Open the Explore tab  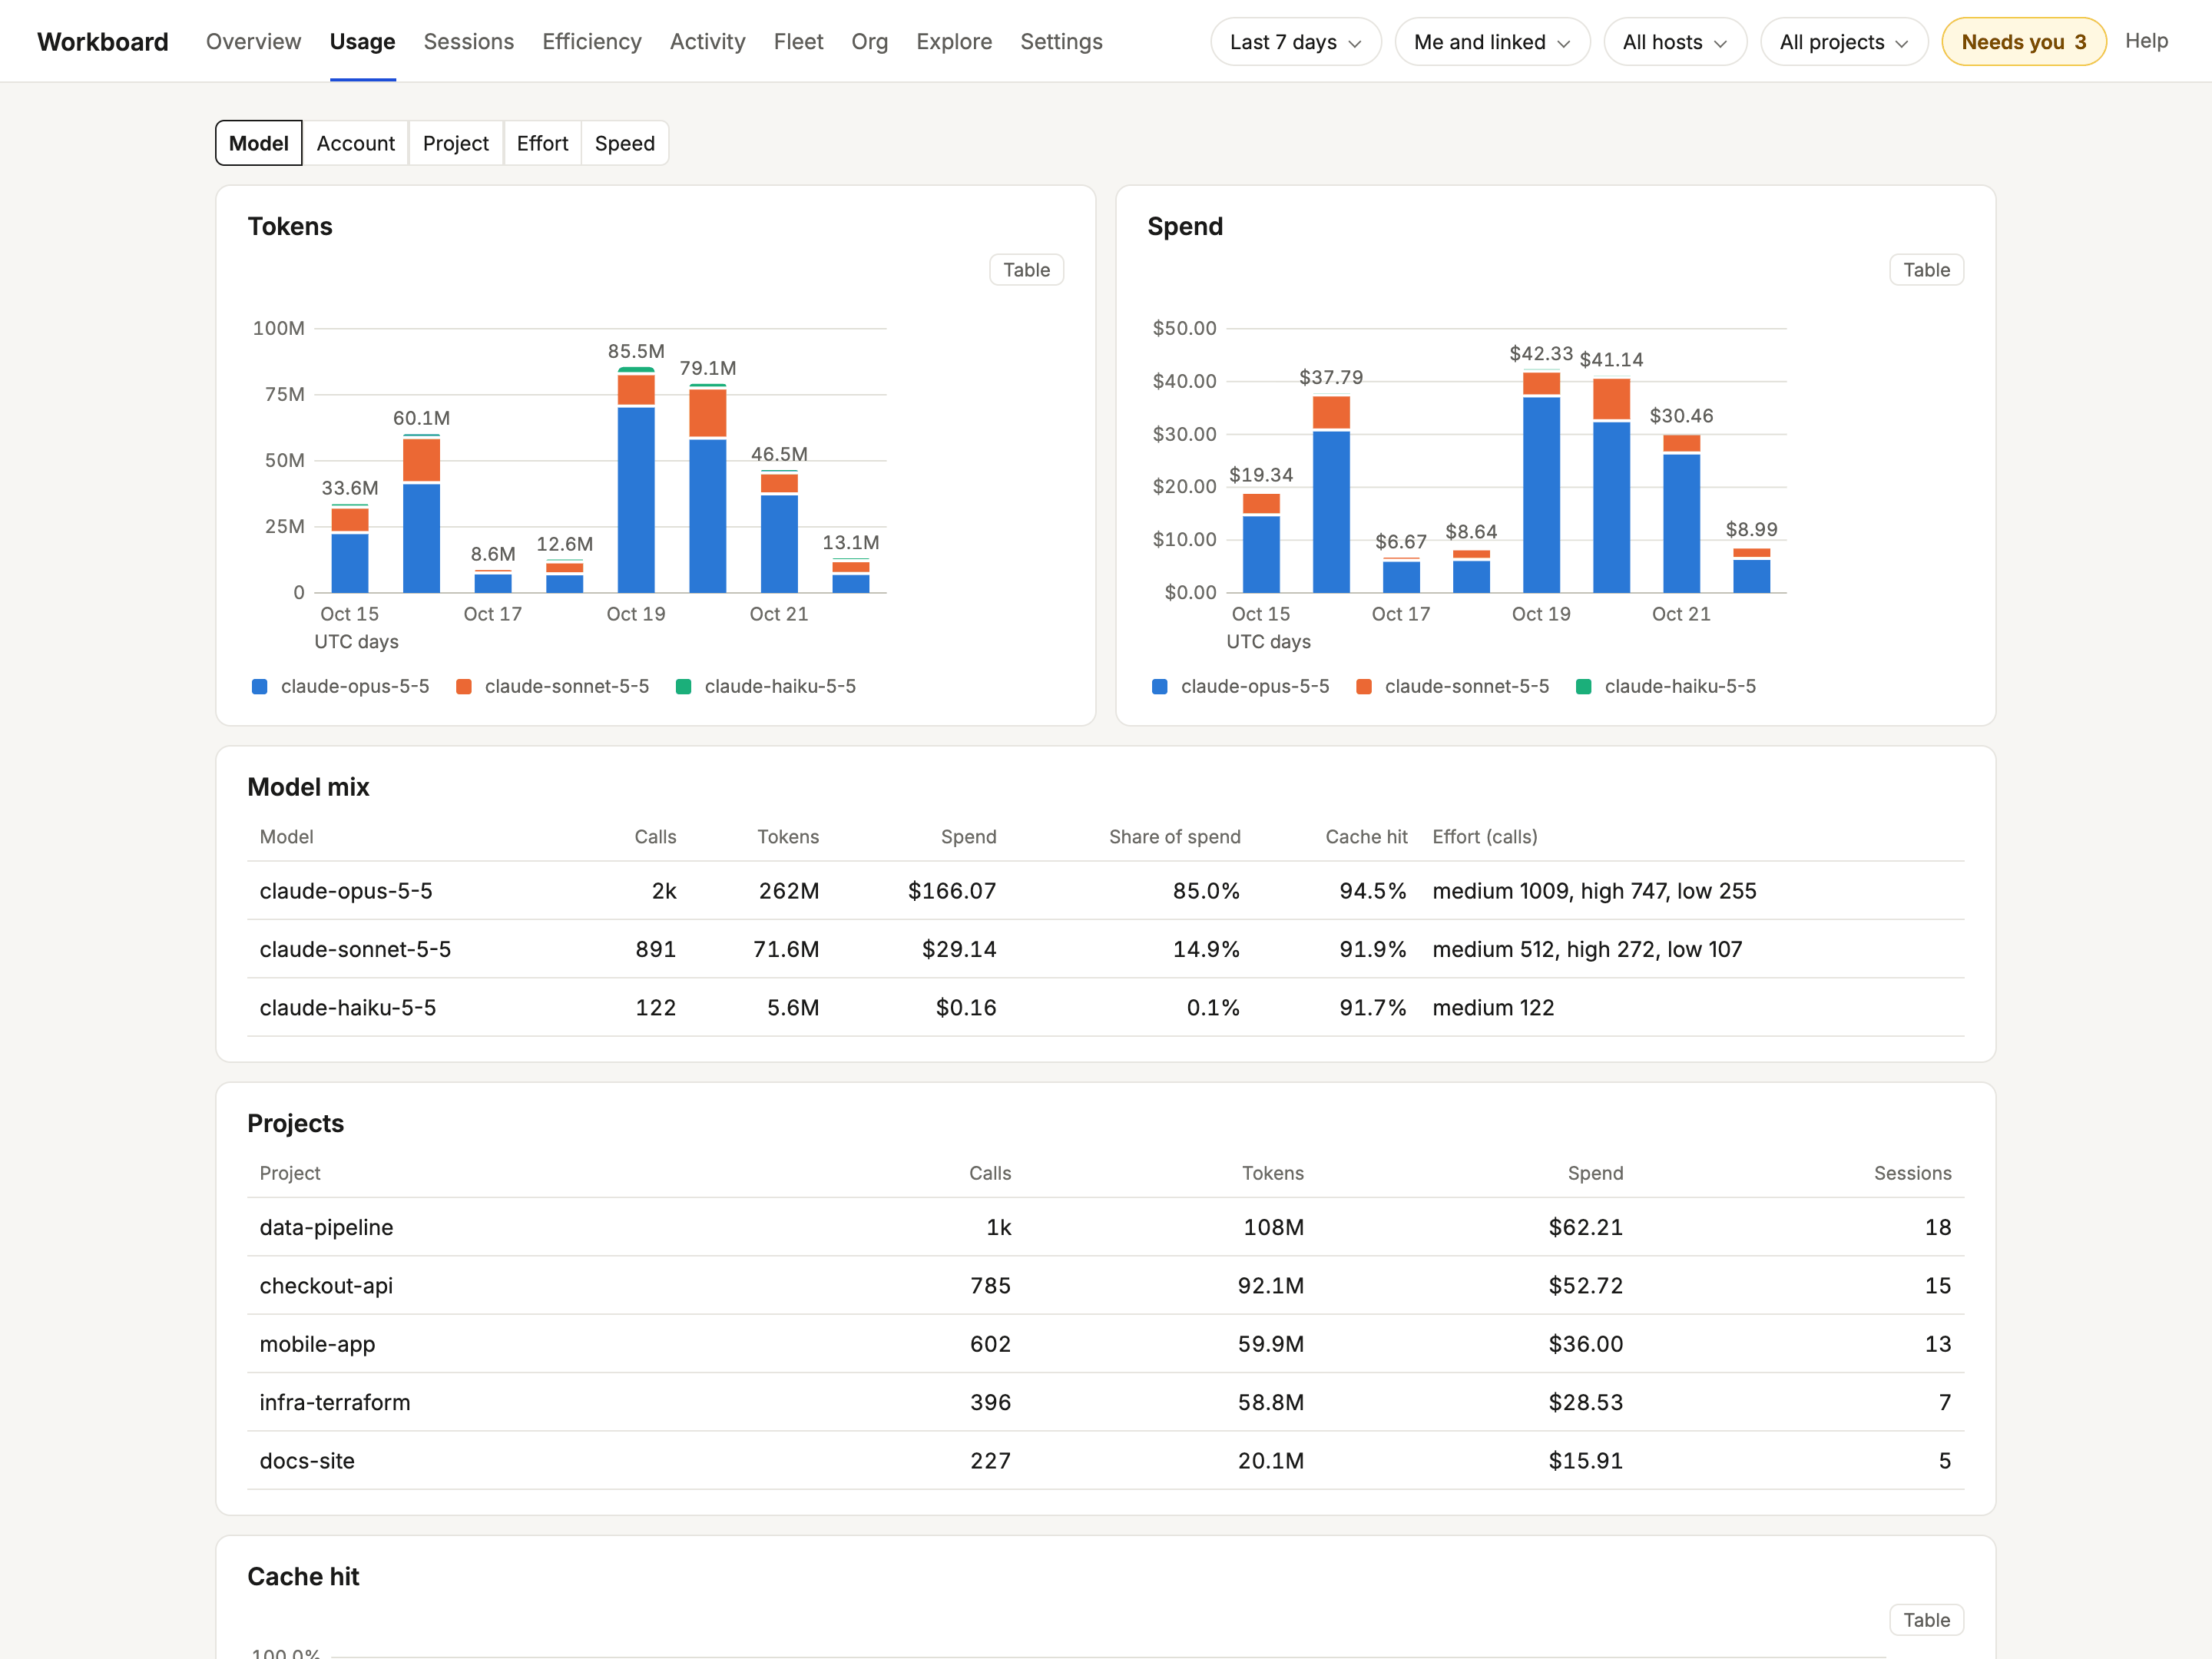coord(954,41)
